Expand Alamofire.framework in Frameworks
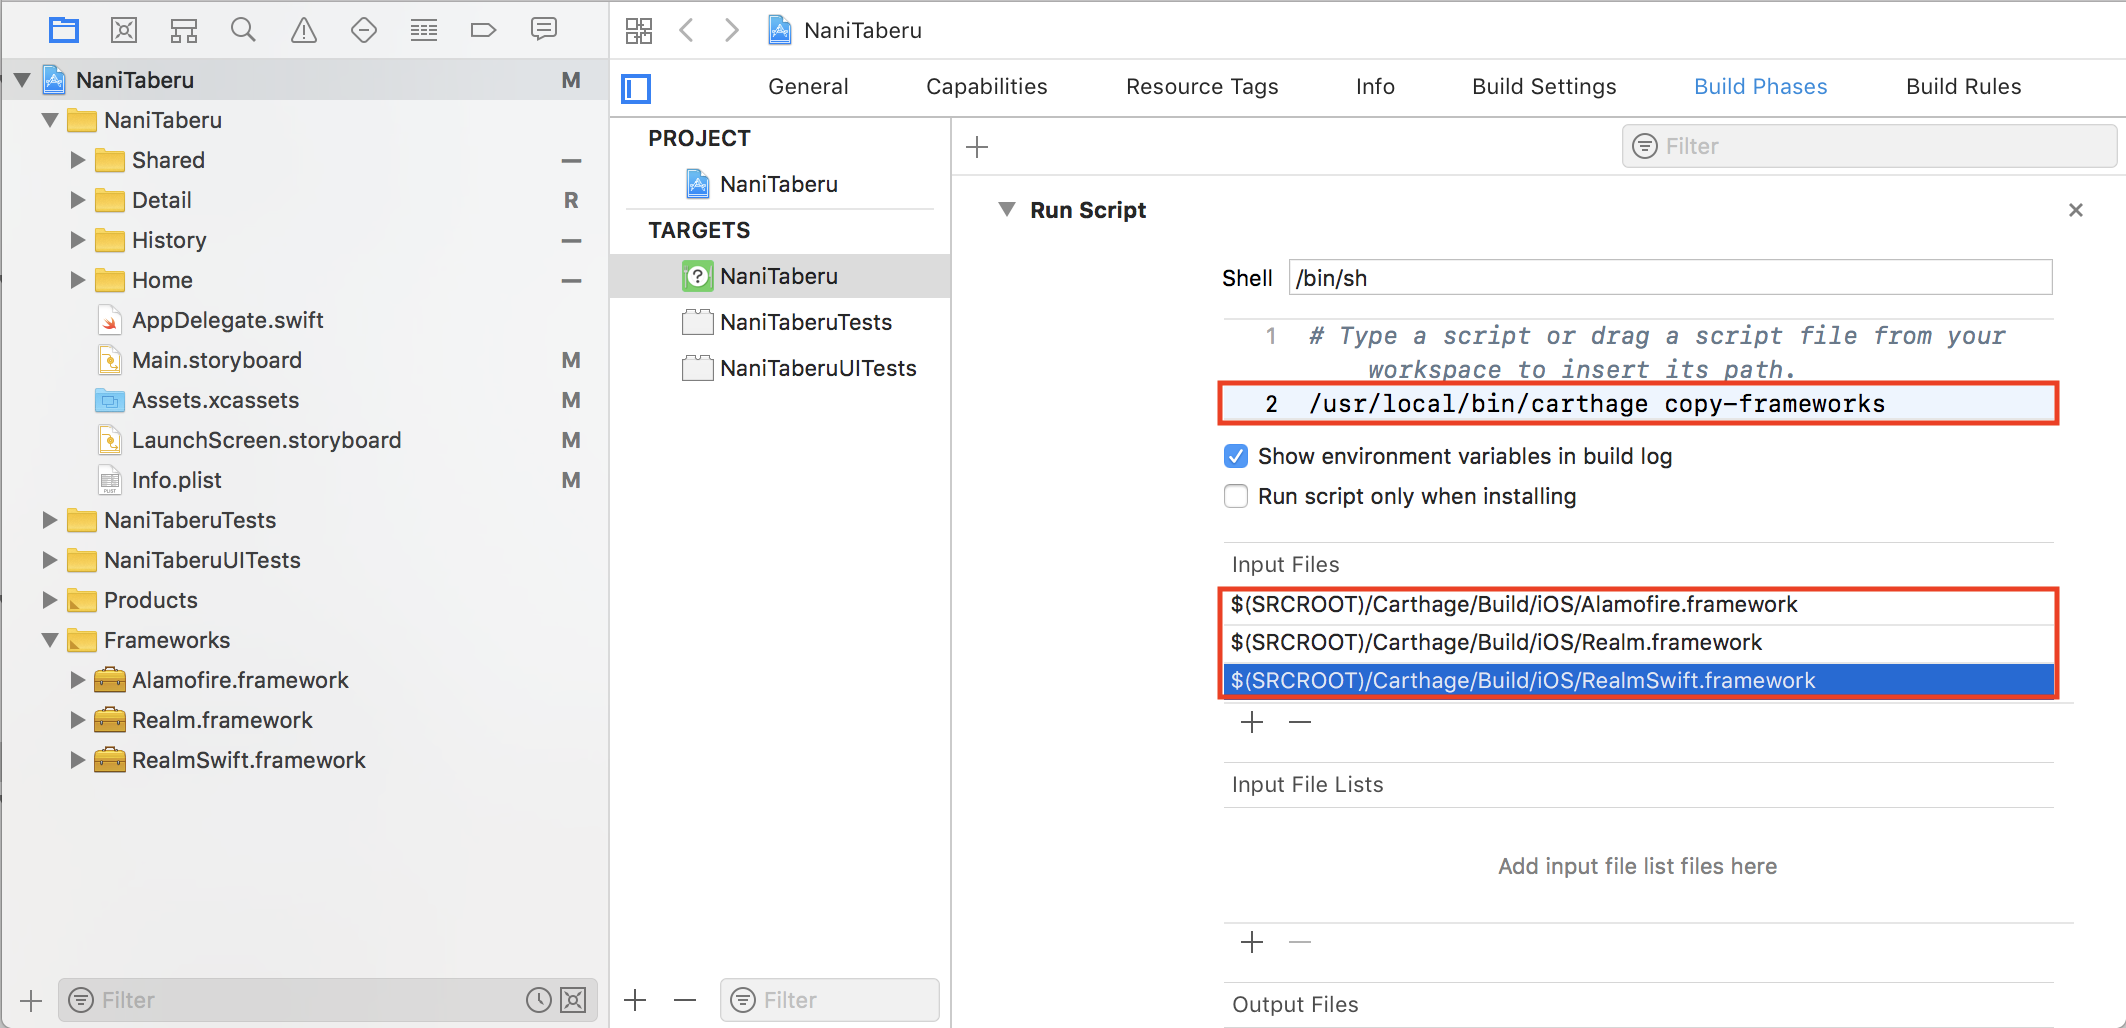The height and width of the screenshot is (1028, 2126). [77, 680]
